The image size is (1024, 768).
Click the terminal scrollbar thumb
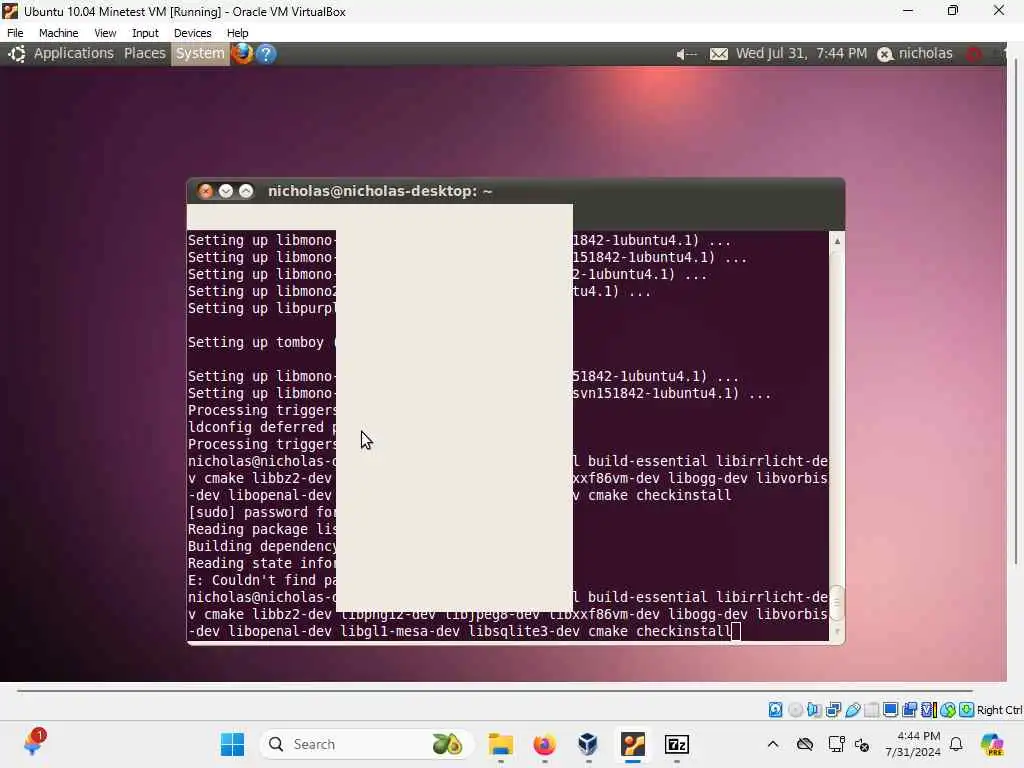point(837,602)
